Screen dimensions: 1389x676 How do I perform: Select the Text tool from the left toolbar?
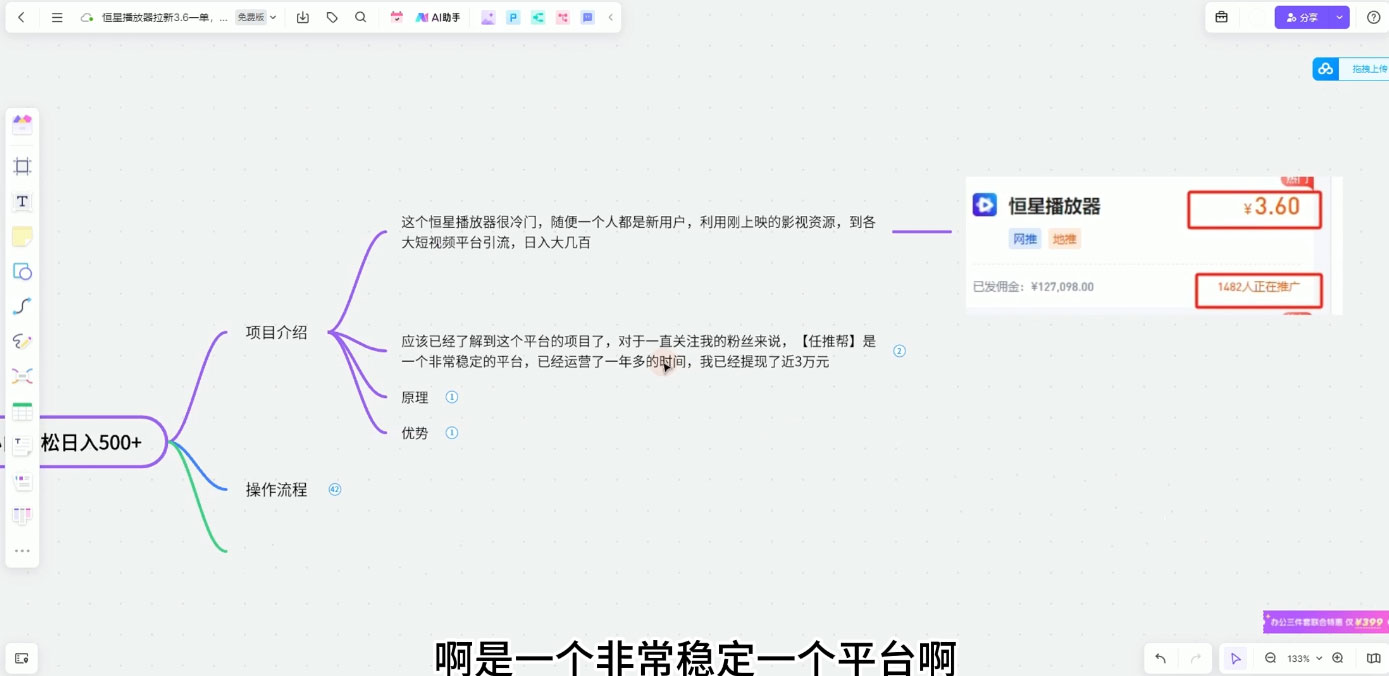(x=22, y=201)
